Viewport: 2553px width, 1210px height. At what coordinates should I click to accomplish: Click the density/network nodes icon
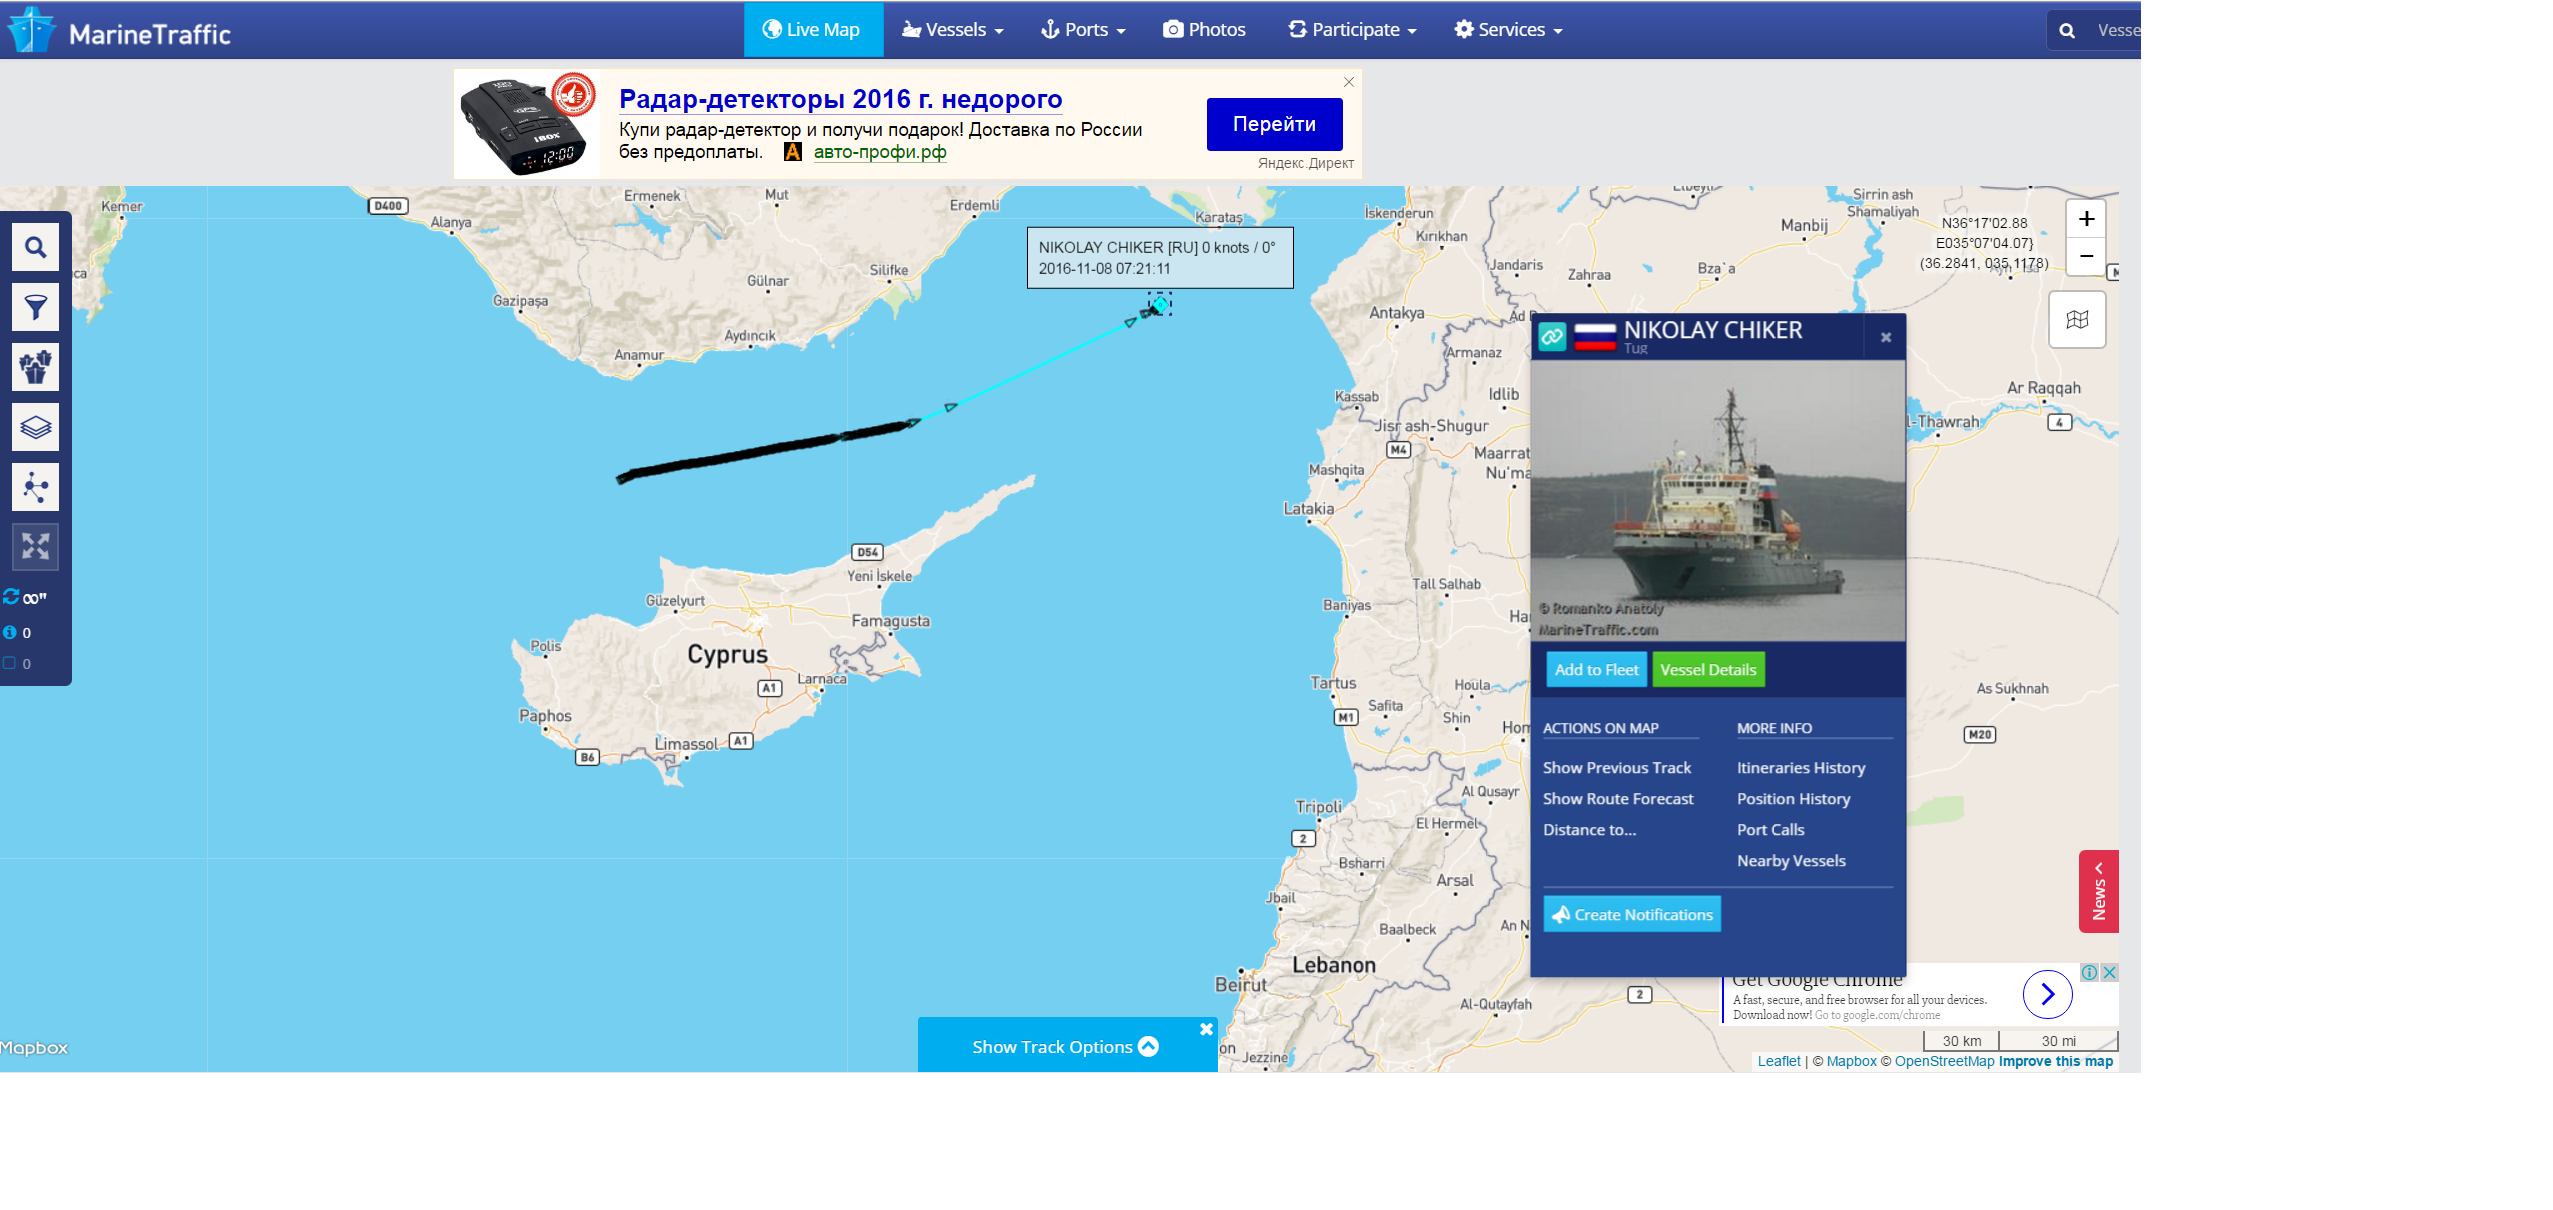pyautogui.click(x=35, y=487)
